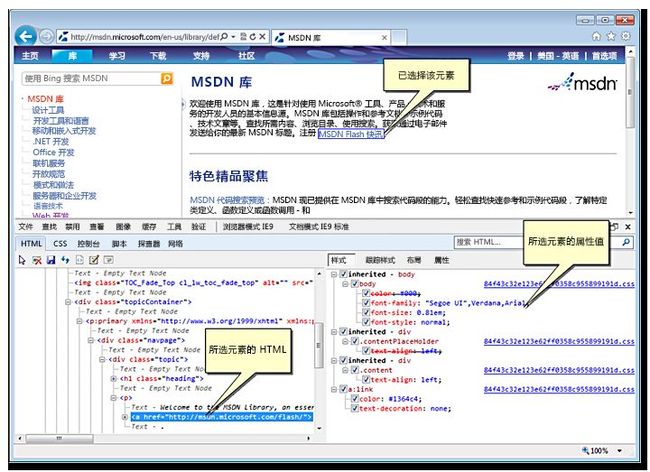Uncheck the a:link rule checkbox
Image resolution: width=650 pixels, height=472 pixels.
pos(343,389)
